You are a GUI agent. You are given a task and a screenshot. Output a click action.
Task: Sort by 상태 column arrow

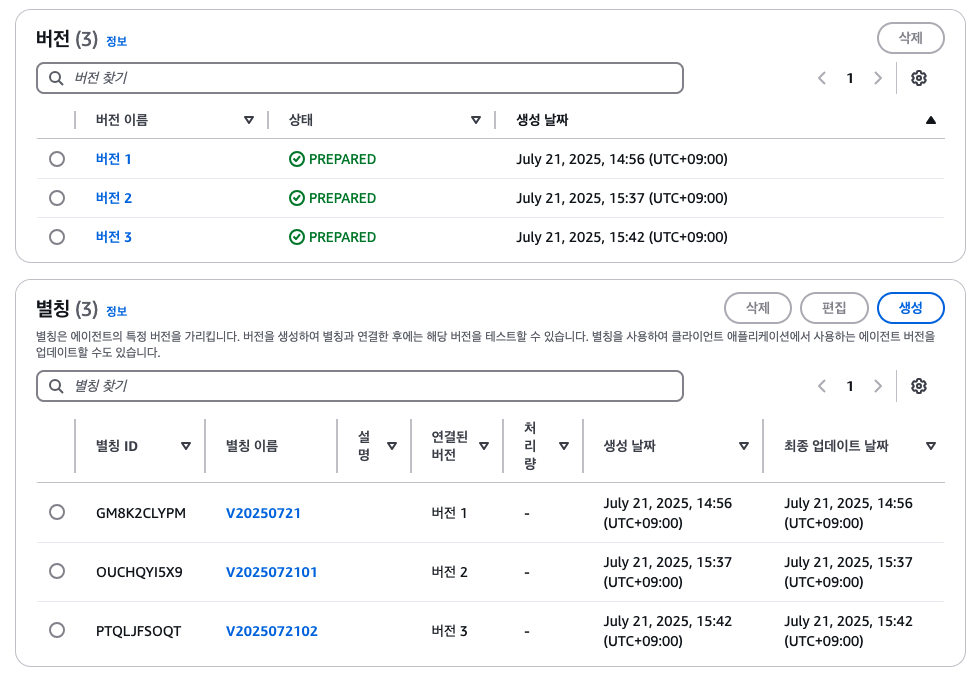[476, 120]
